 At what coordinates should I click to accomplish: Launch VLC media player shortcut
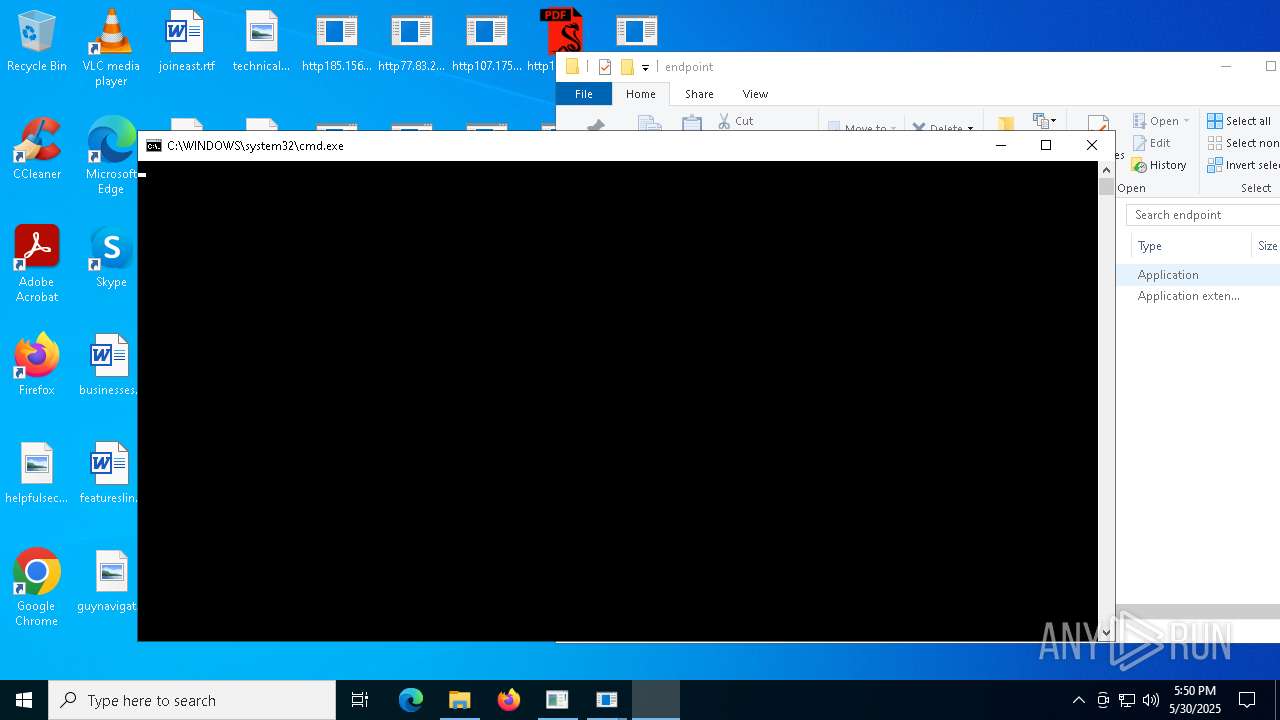pos(111,48)
